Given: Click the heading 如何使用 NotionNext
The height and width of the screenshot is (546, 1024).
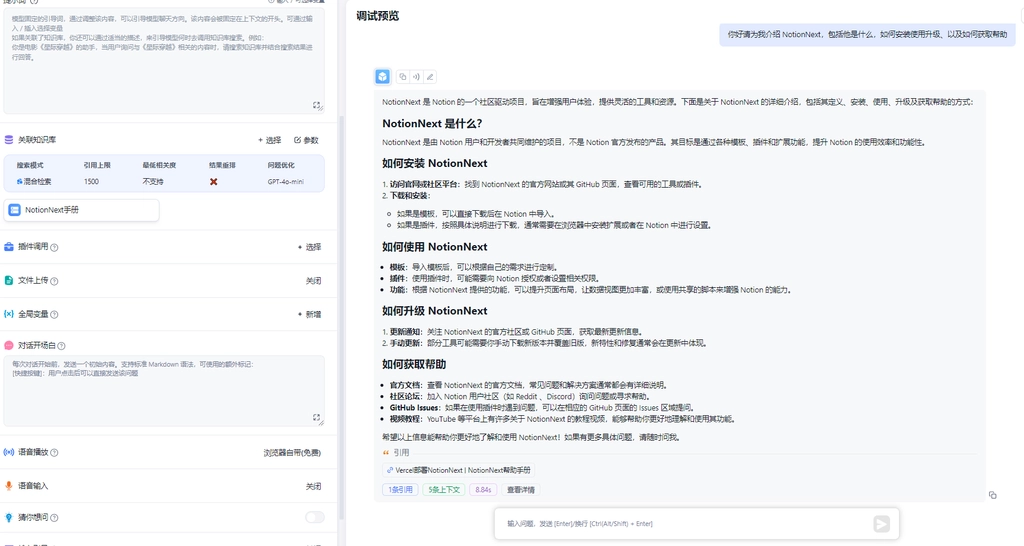Looking at the screenshot, I should 435,247.
